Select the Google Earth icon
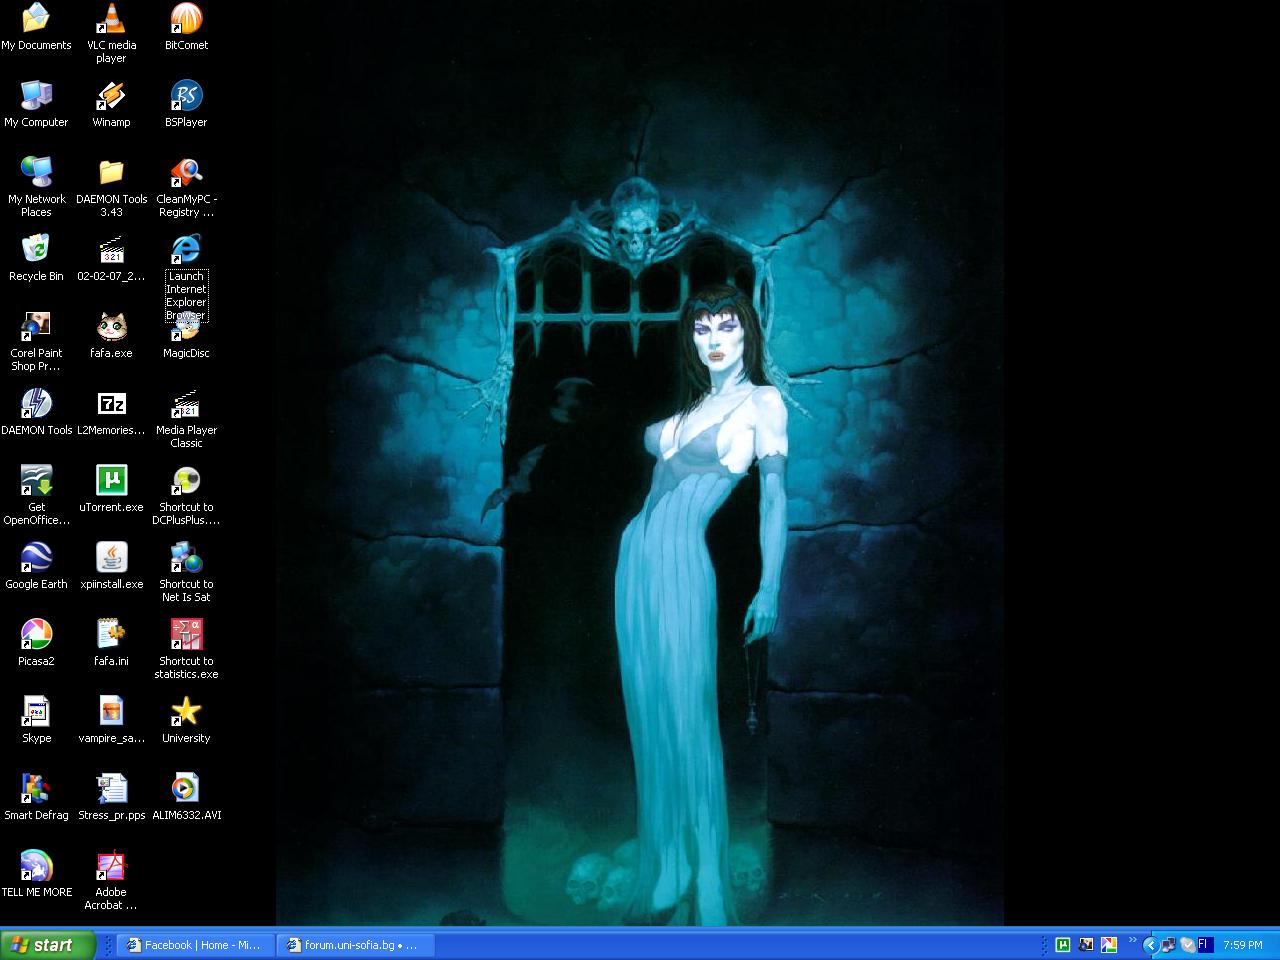This screenshot has height=960, width=1280. (x=36, y=559)
